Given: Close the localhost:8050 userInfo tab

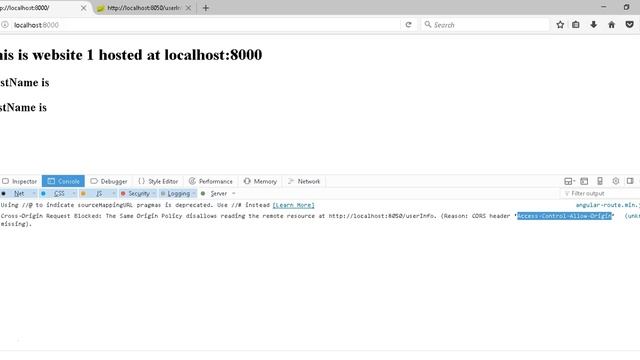Looking at the screenshot, I should click(x=188, y=8).
